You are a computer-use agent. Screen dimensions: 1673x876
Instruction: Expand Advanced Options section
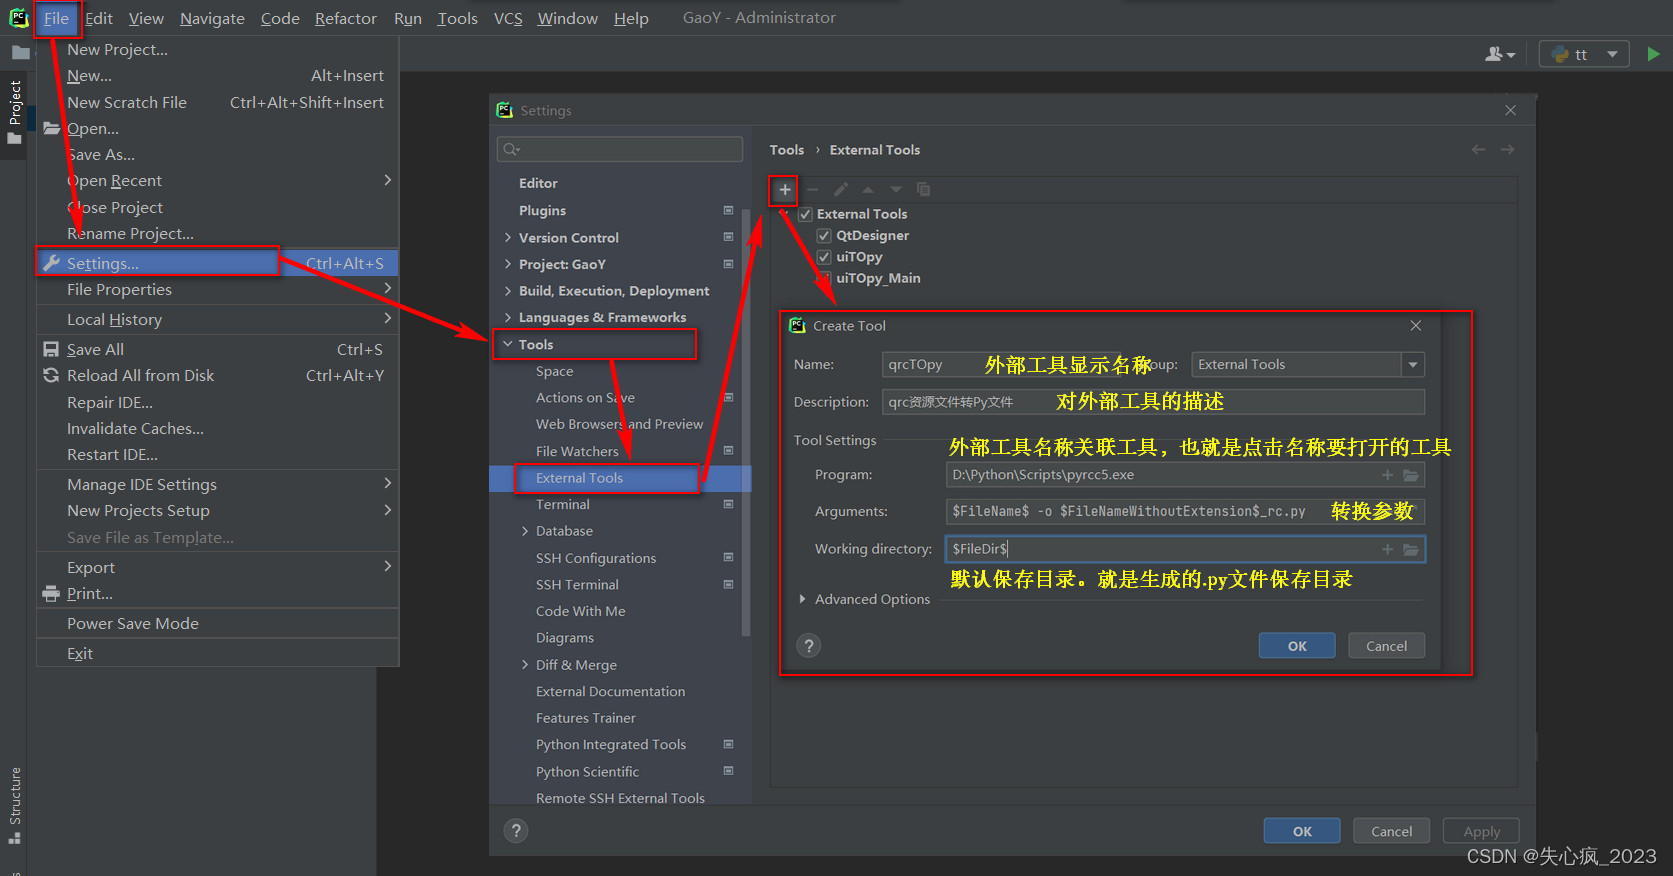802,599
